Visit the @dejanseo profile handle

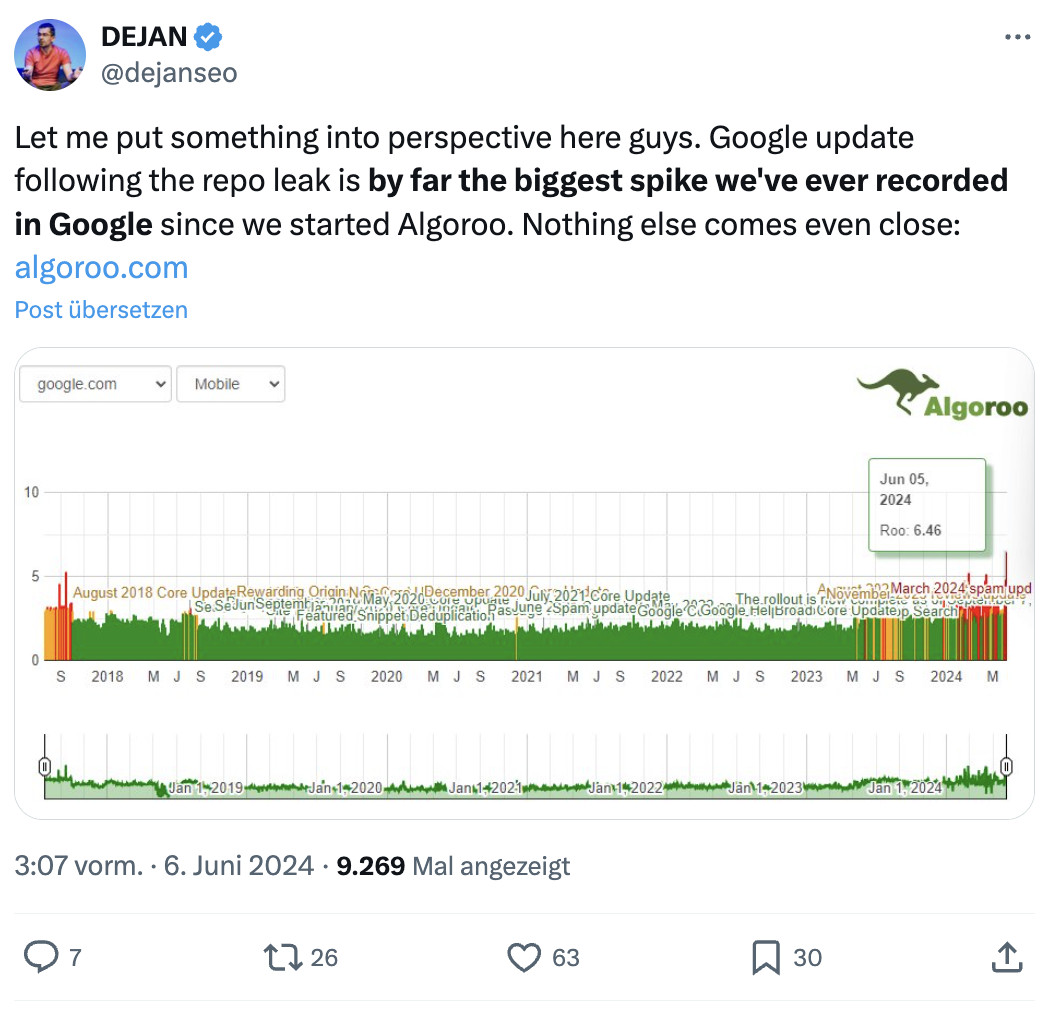pyautogui.click(x=168, y=71)
